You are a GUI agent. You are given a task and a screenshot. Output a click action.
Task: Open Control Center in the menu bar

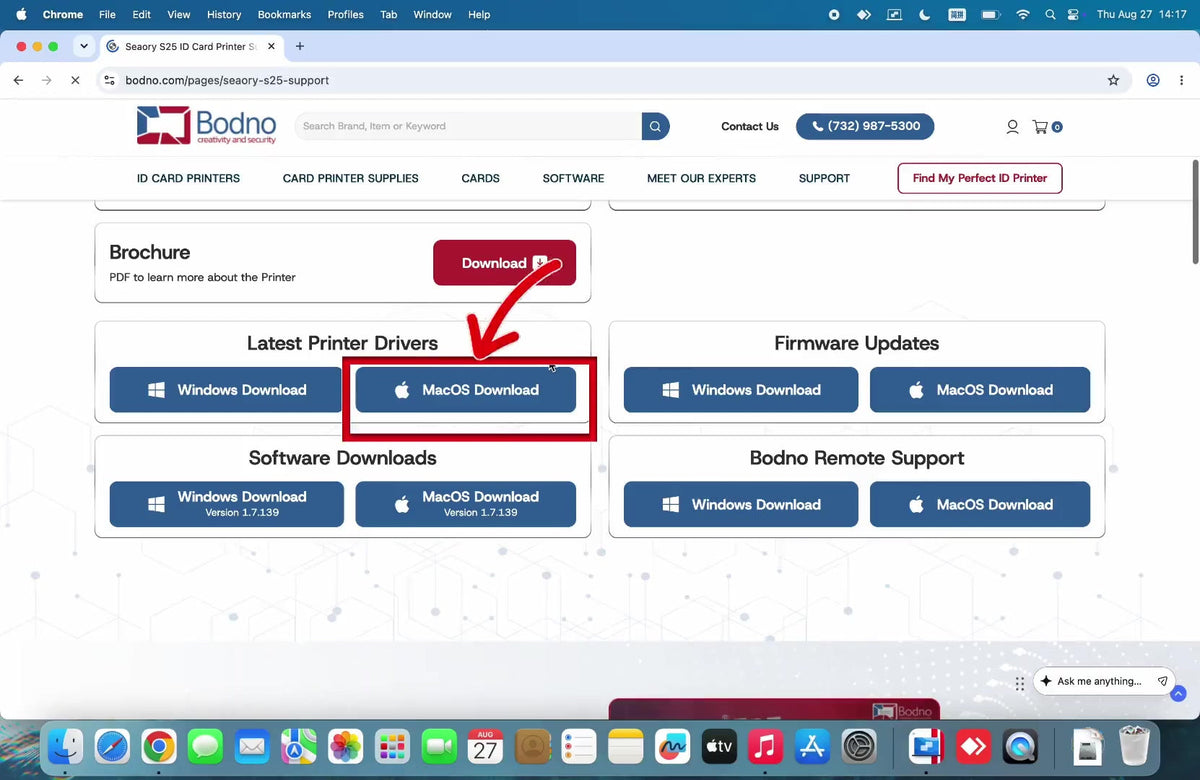(x=1074, y=15)
